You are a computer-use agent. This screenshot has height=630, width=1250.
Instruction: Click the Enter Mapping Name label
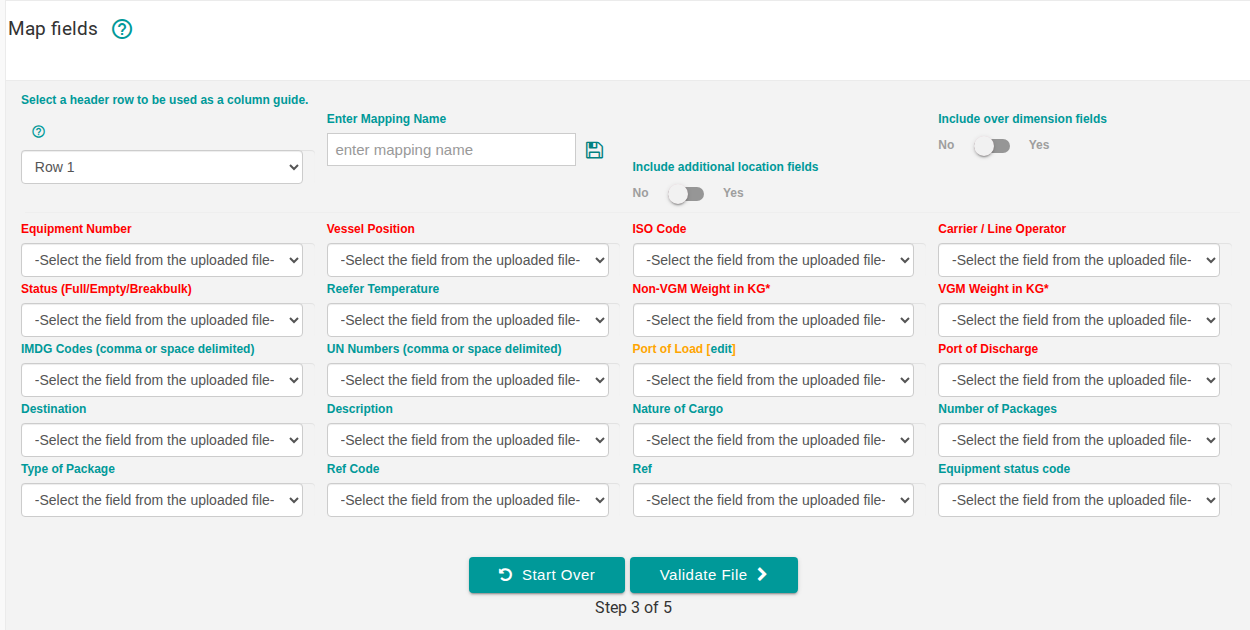tap(387, 119)
